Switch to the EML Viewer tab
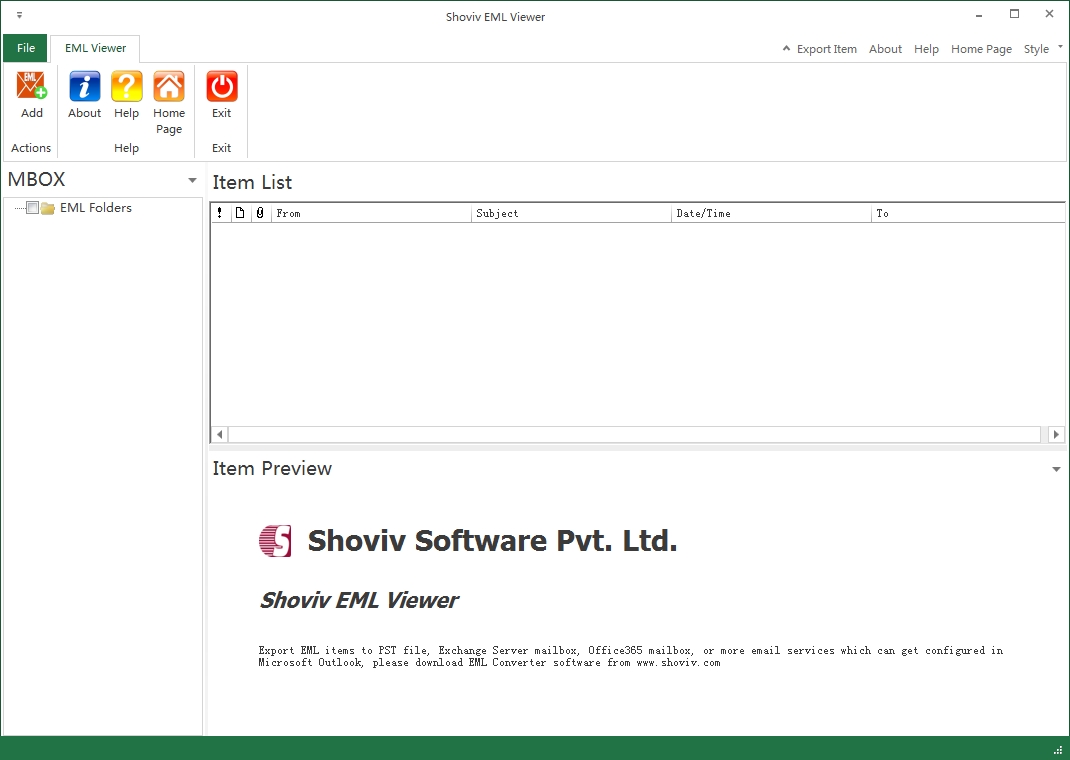This screenshot has width=1070, height=760. [x=95, y=48]
